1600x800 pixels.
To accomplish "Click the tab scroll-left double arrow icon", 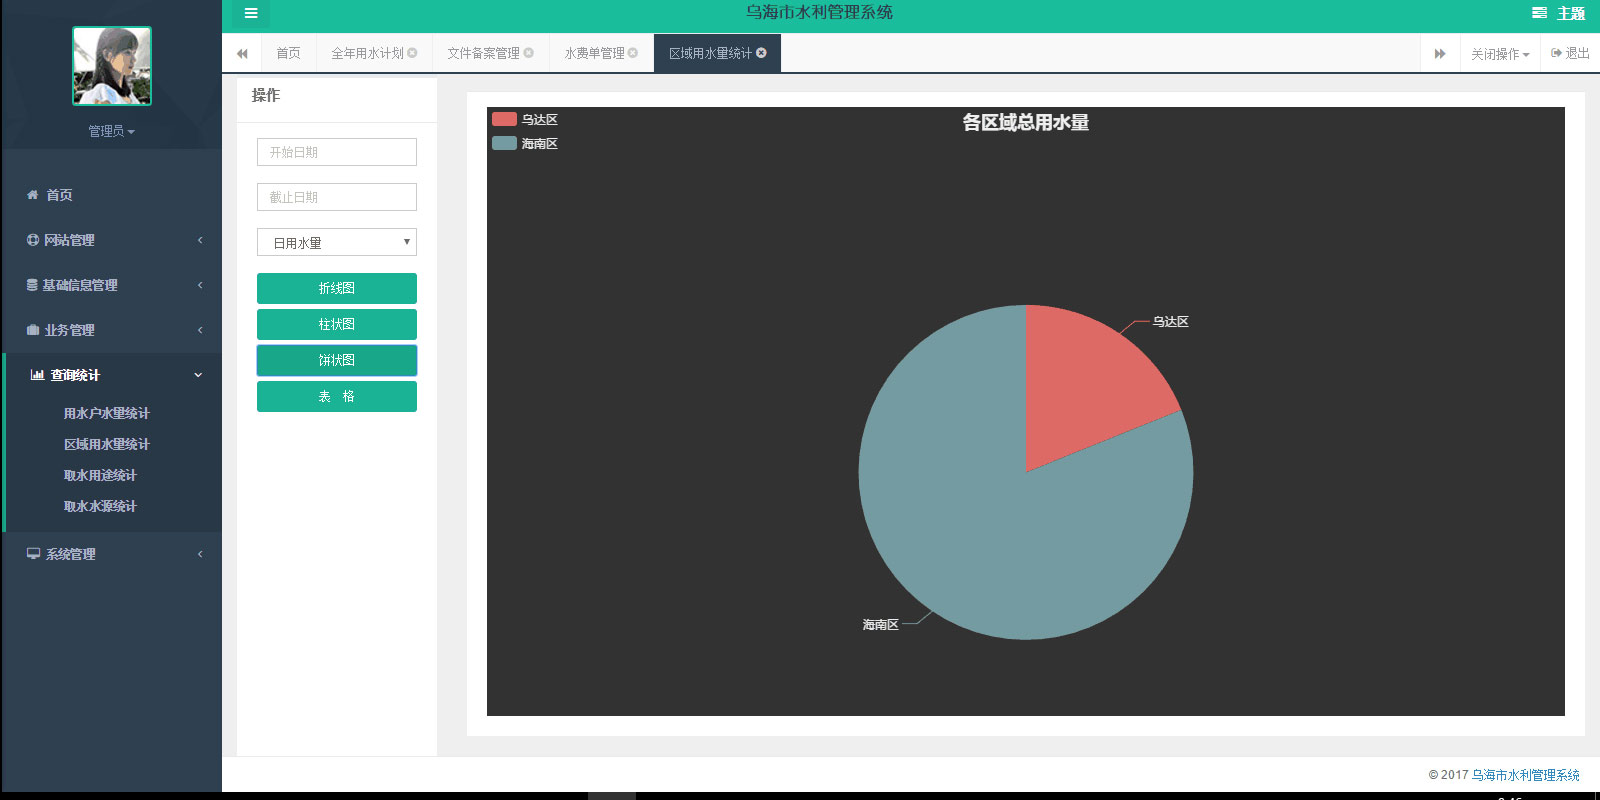I will point(242,53).
